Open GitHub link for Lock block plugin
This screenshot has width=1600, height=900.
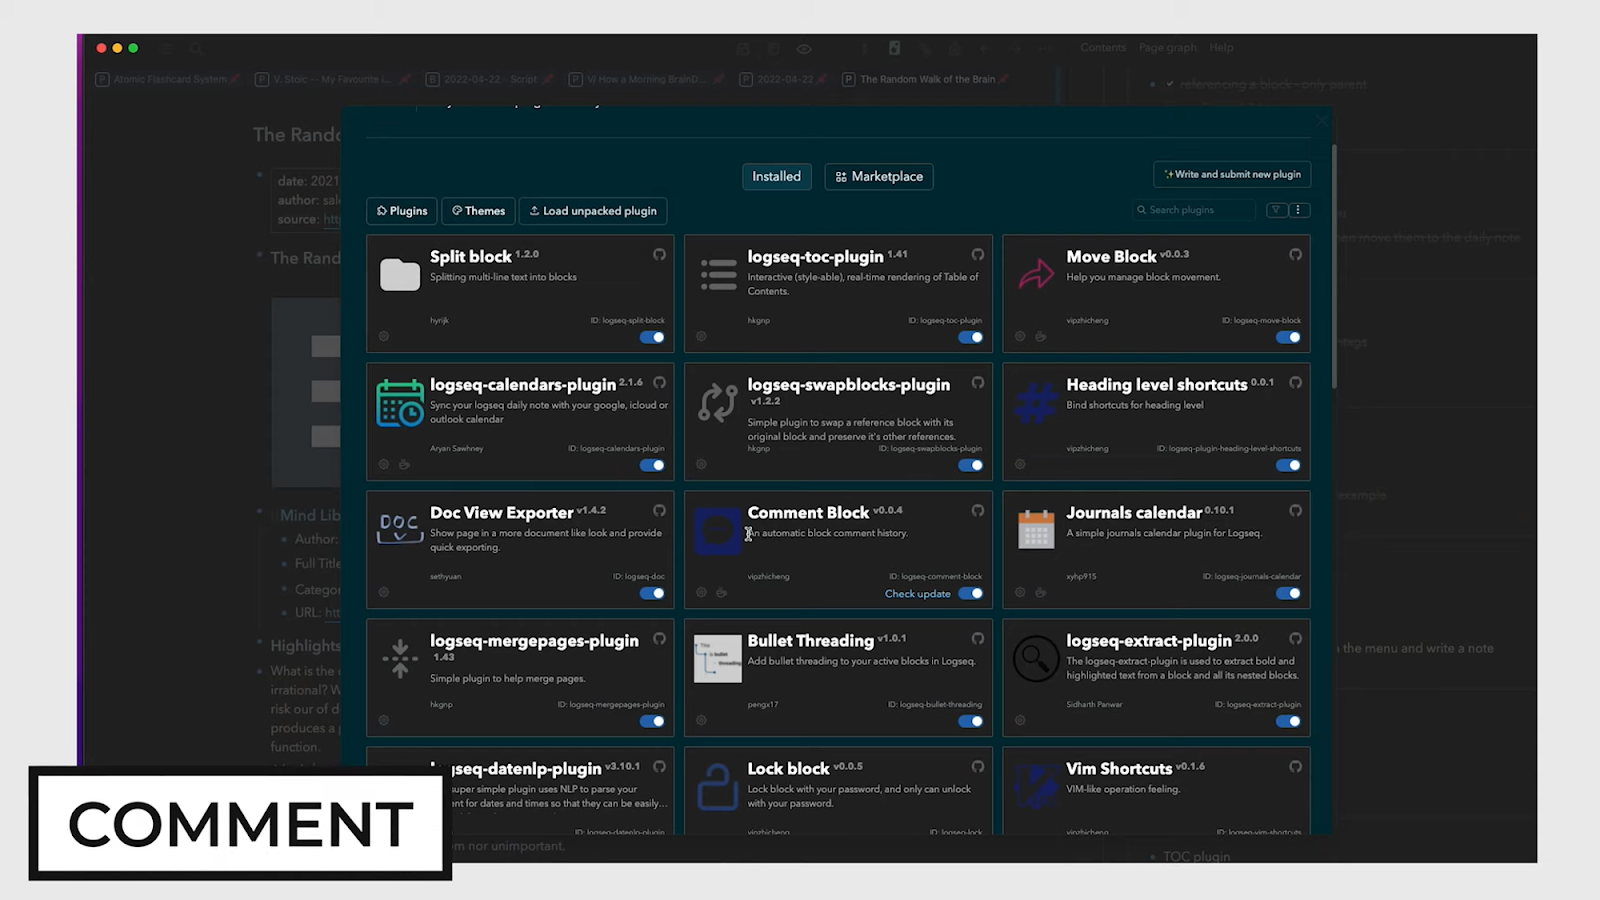[x=977, y=767]
